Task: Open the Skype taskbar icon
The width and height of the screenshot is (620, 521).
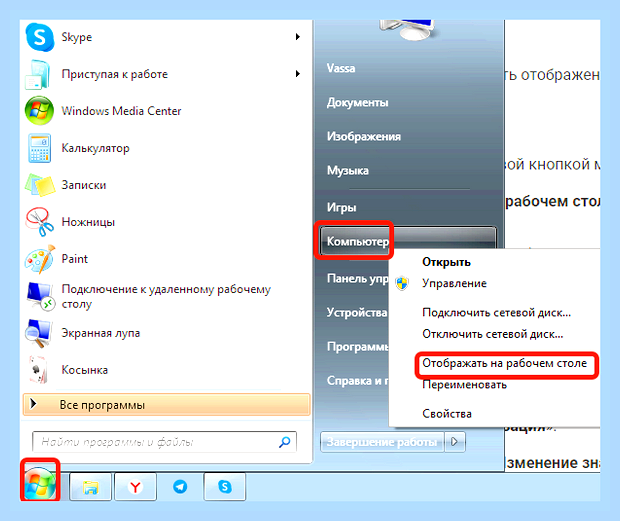Action: tap(225, 487)
